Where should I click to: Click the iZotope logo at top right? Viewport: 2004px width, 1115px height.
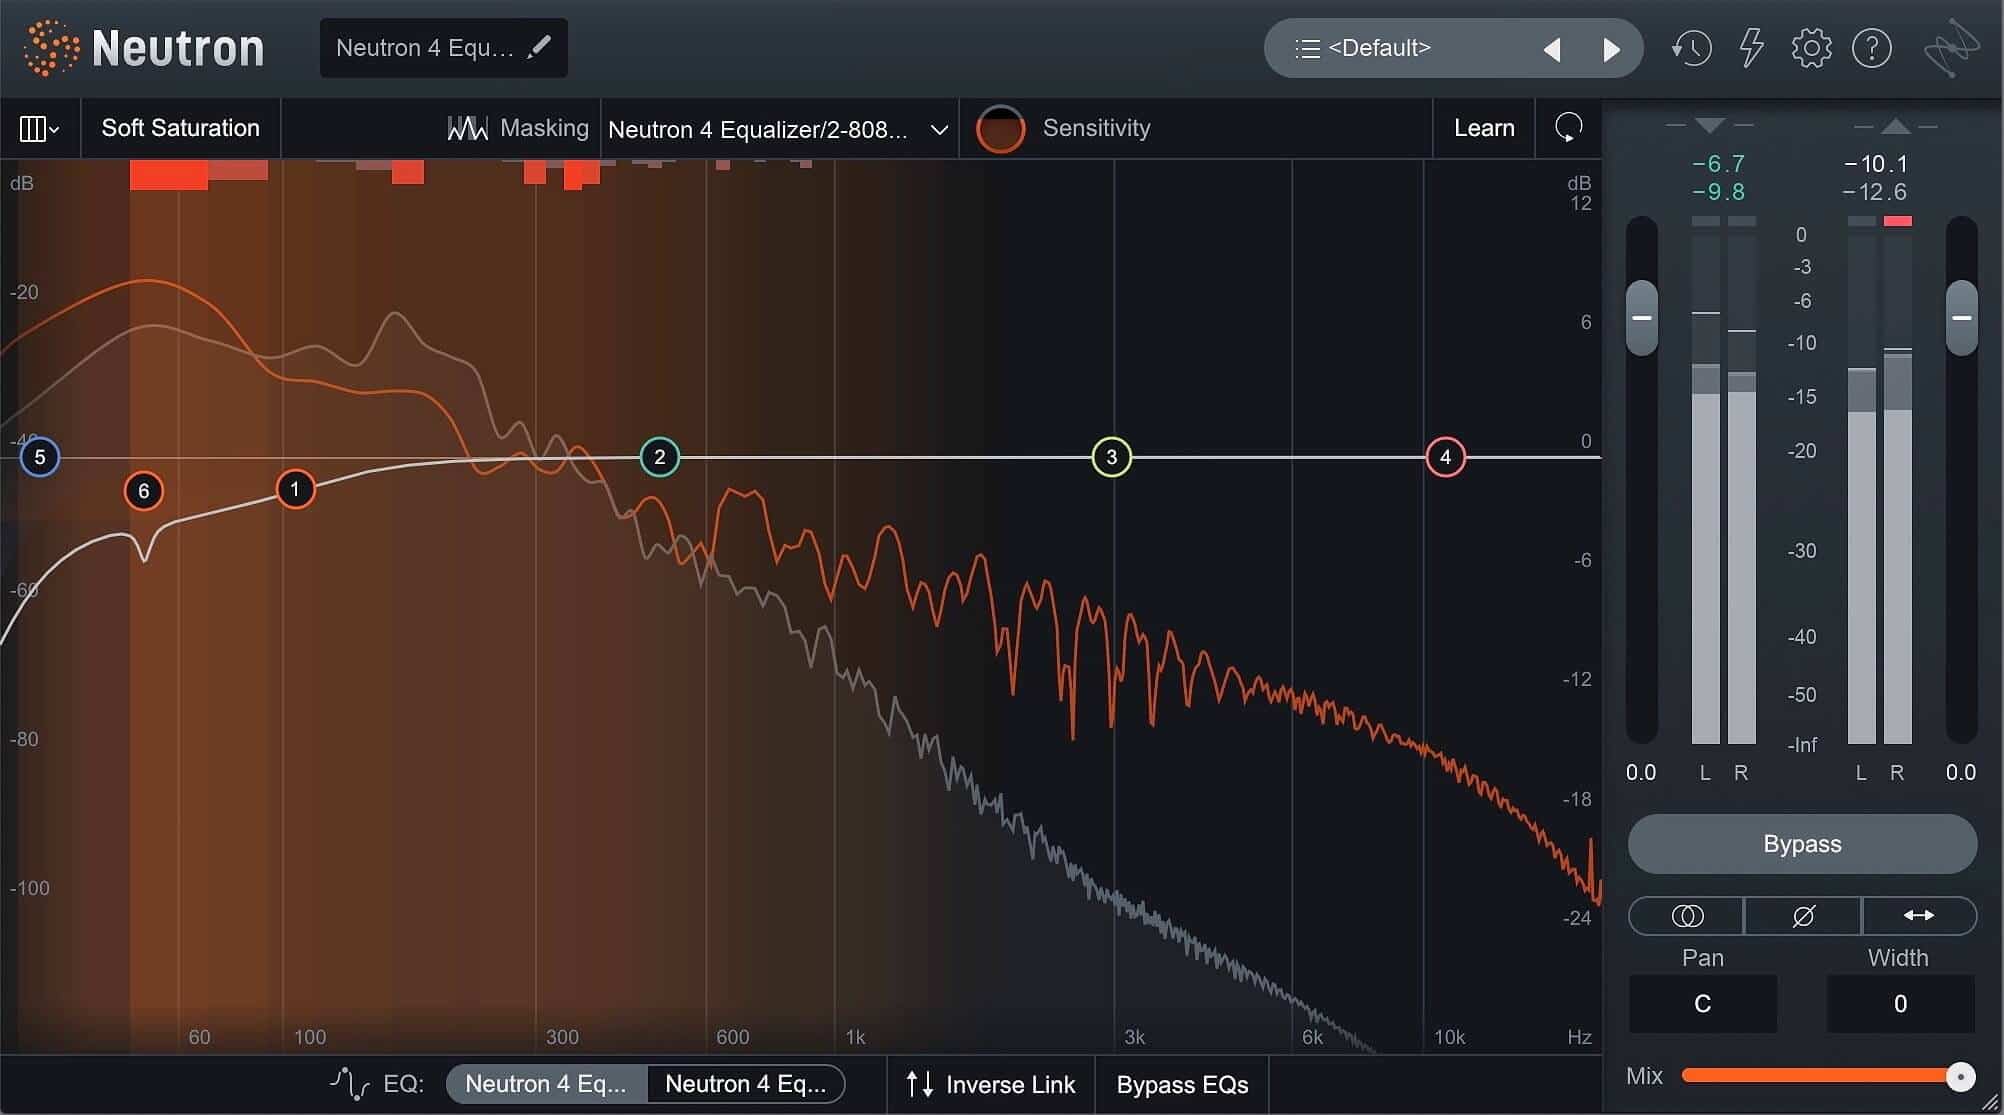[x=1951, y=48]
